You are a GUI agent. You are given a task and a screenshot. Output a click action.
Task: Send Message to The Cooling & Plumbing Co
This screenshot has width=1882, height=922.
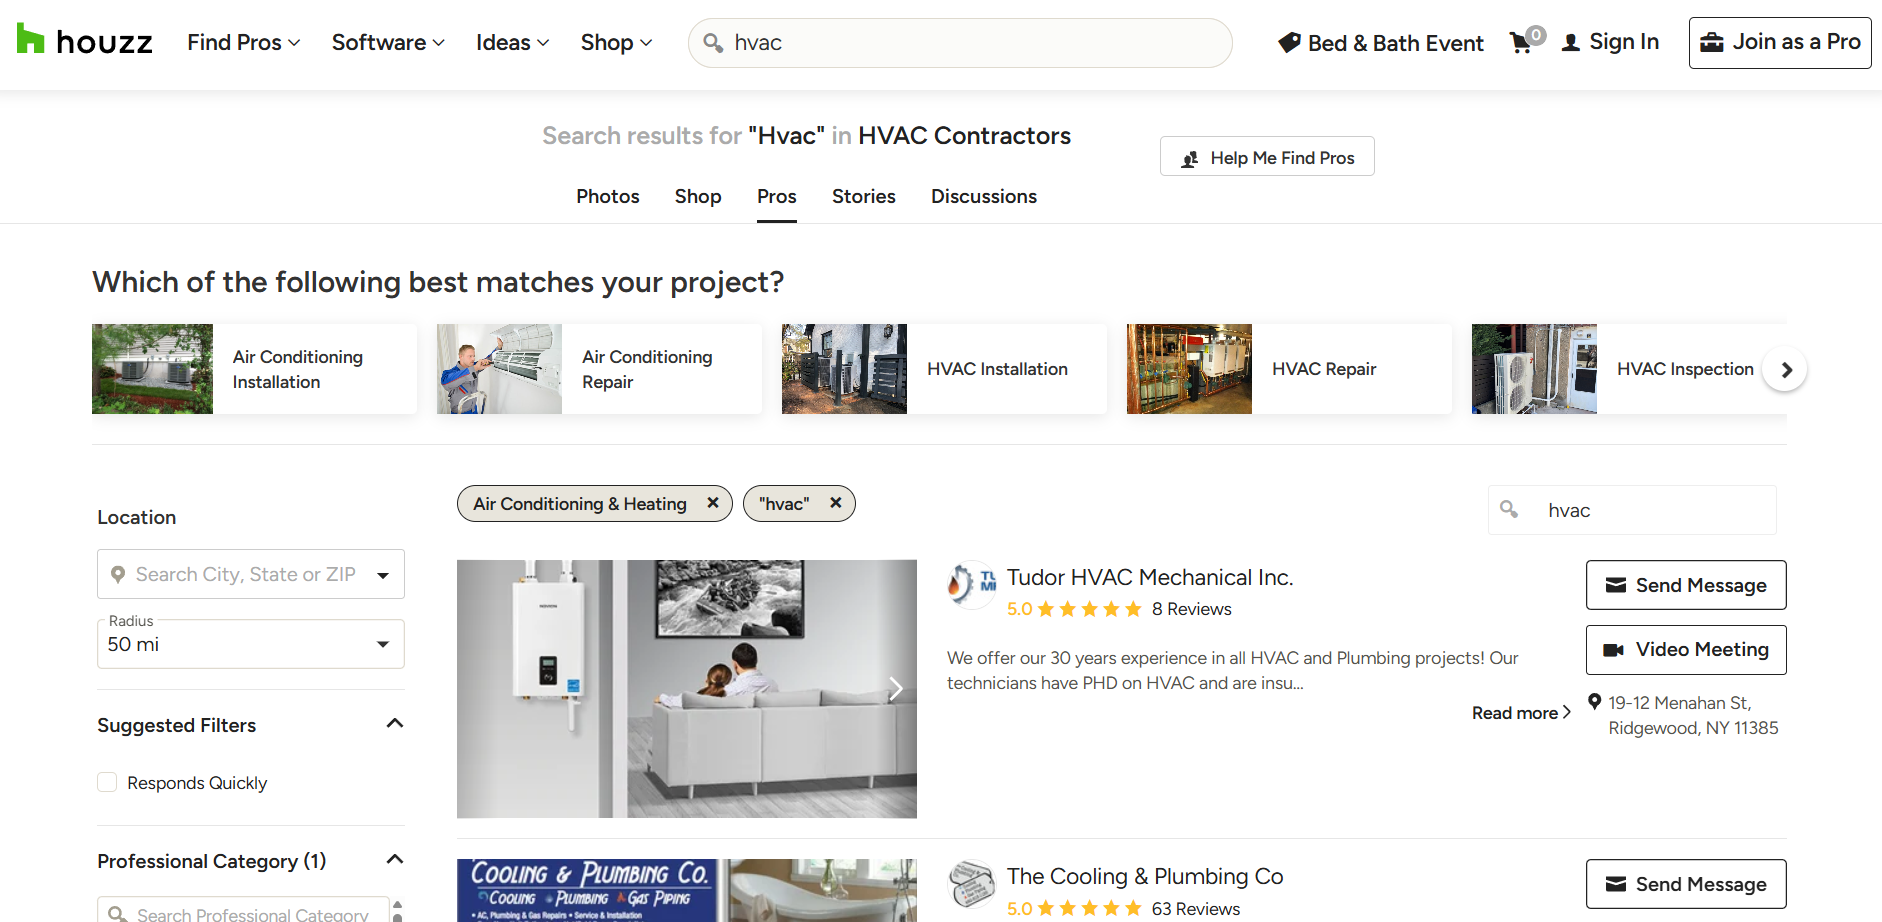pos(1685,884)
